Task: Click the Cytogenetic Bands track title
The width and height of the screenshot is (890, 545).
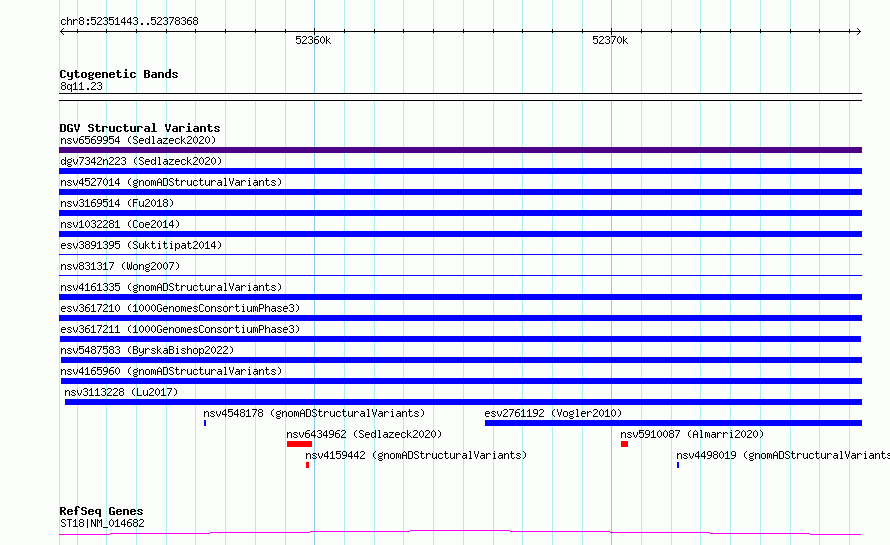Action: tap(119, 74)
